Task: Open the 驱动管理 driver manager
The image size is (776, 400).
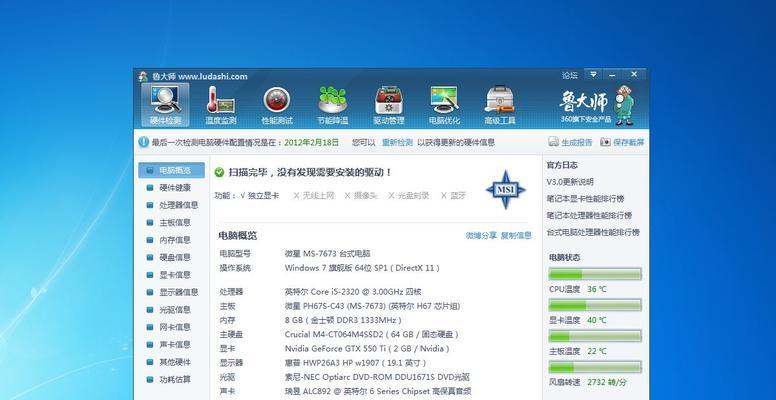Action: (x=388, y=105)
